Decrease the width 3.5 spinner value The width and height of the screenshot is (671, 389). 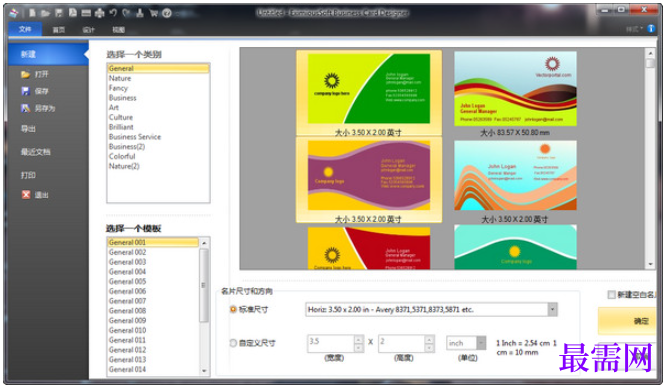tap(358, 347)
